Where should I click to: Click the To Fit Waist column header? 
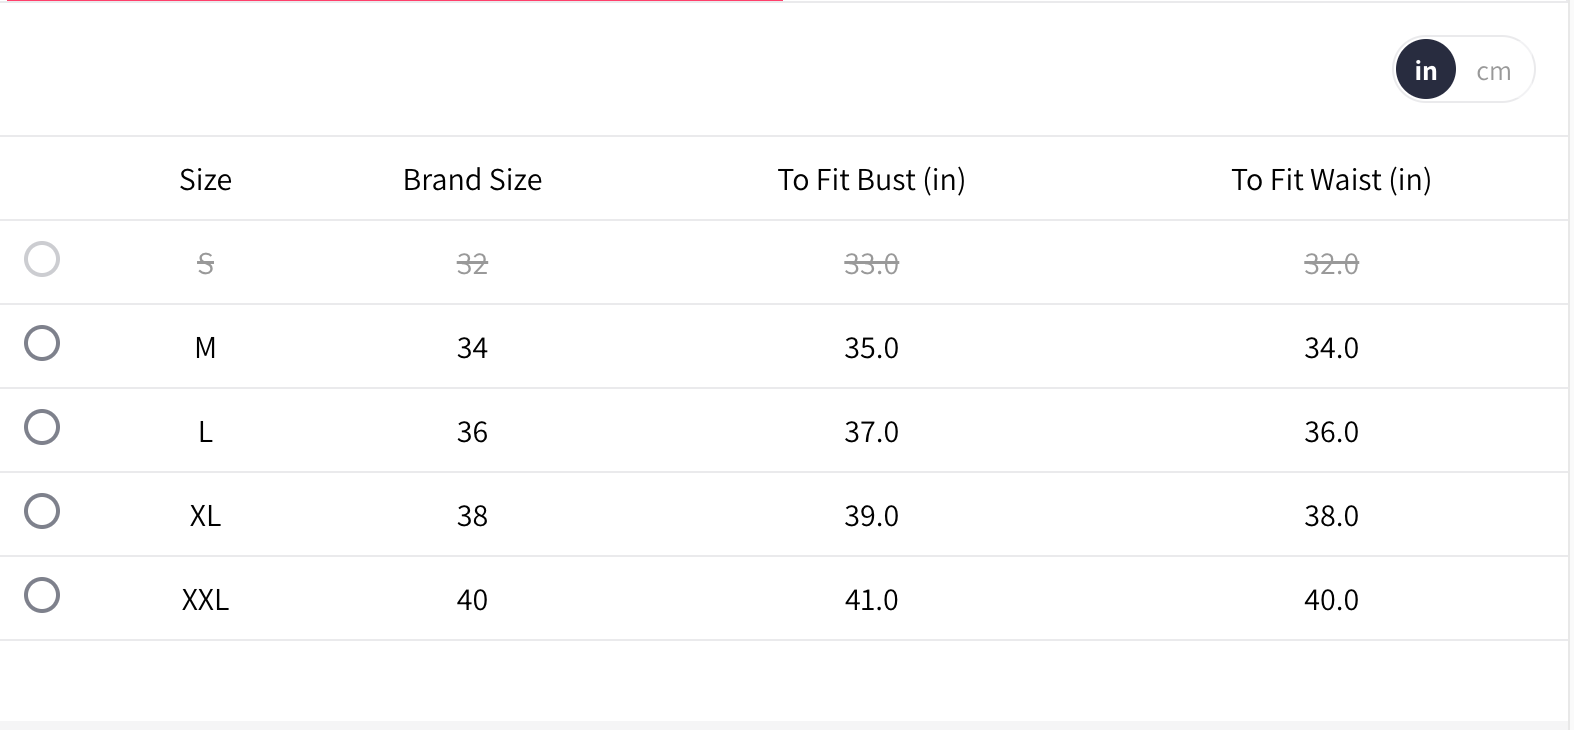tap(1331, 180)
